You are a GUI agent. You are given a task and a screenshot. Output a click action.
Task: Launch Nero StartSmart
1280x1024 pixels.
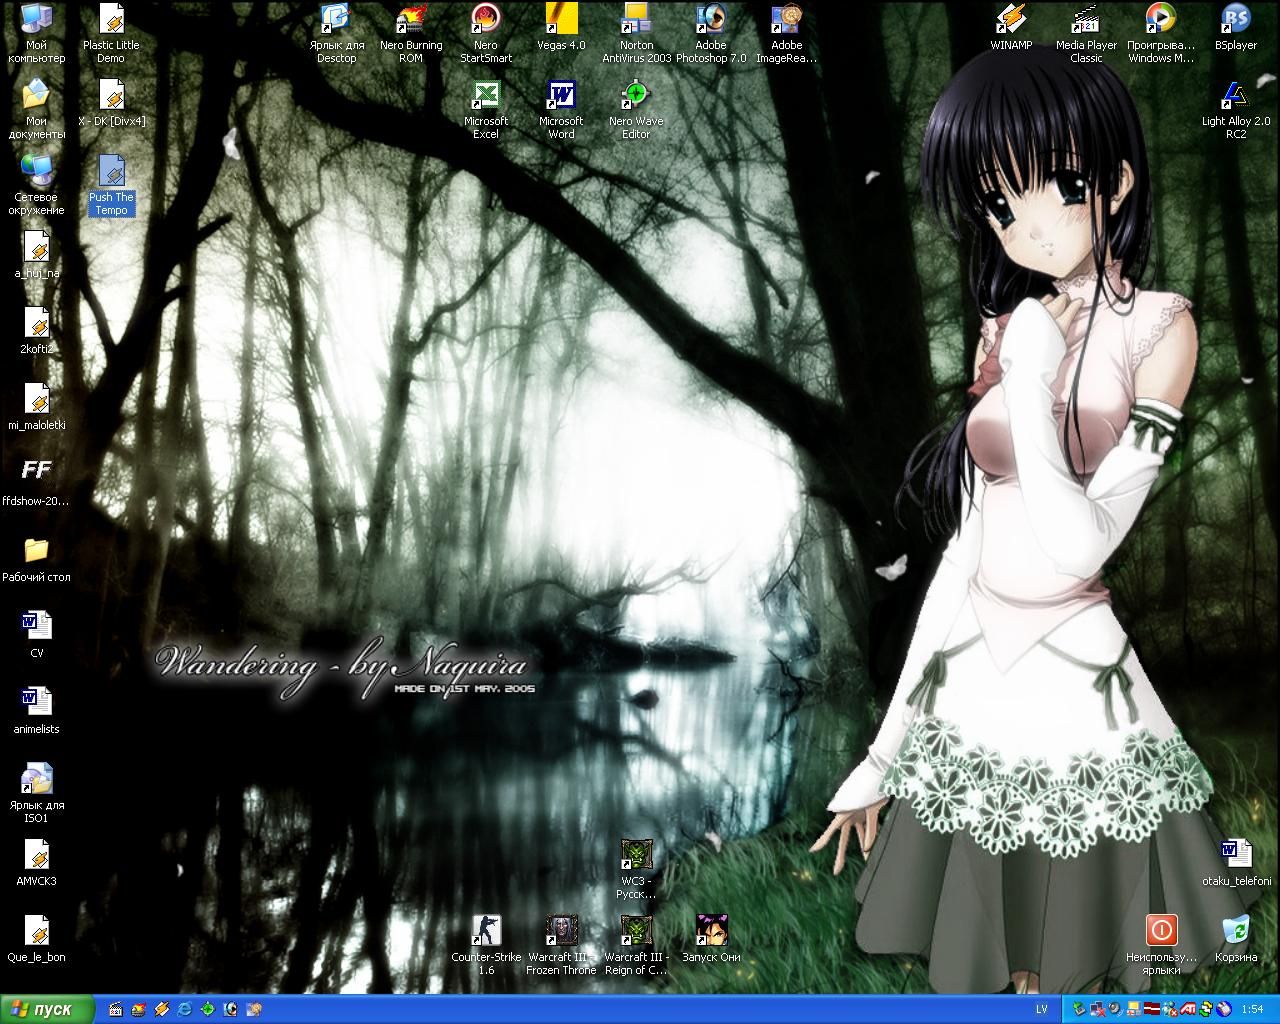[x=486, y=34]
